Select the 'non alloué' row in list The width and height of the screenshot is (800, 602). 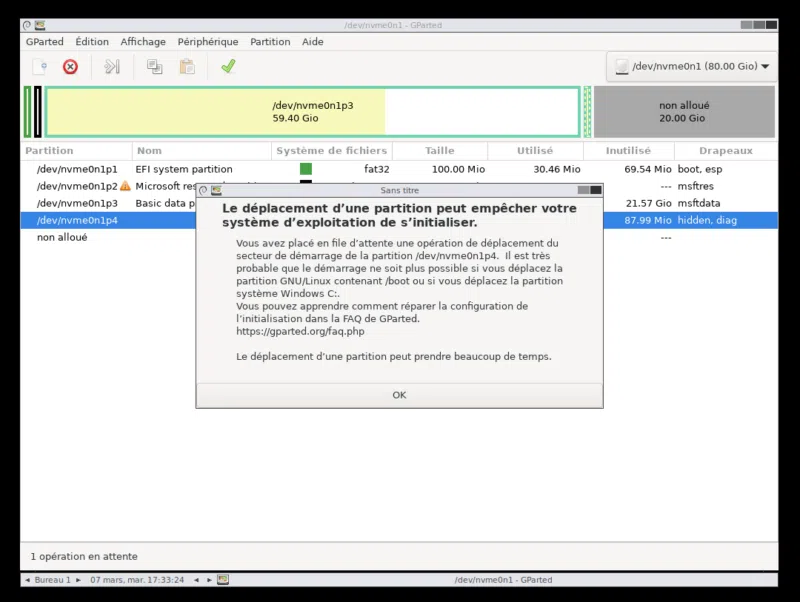62,237
